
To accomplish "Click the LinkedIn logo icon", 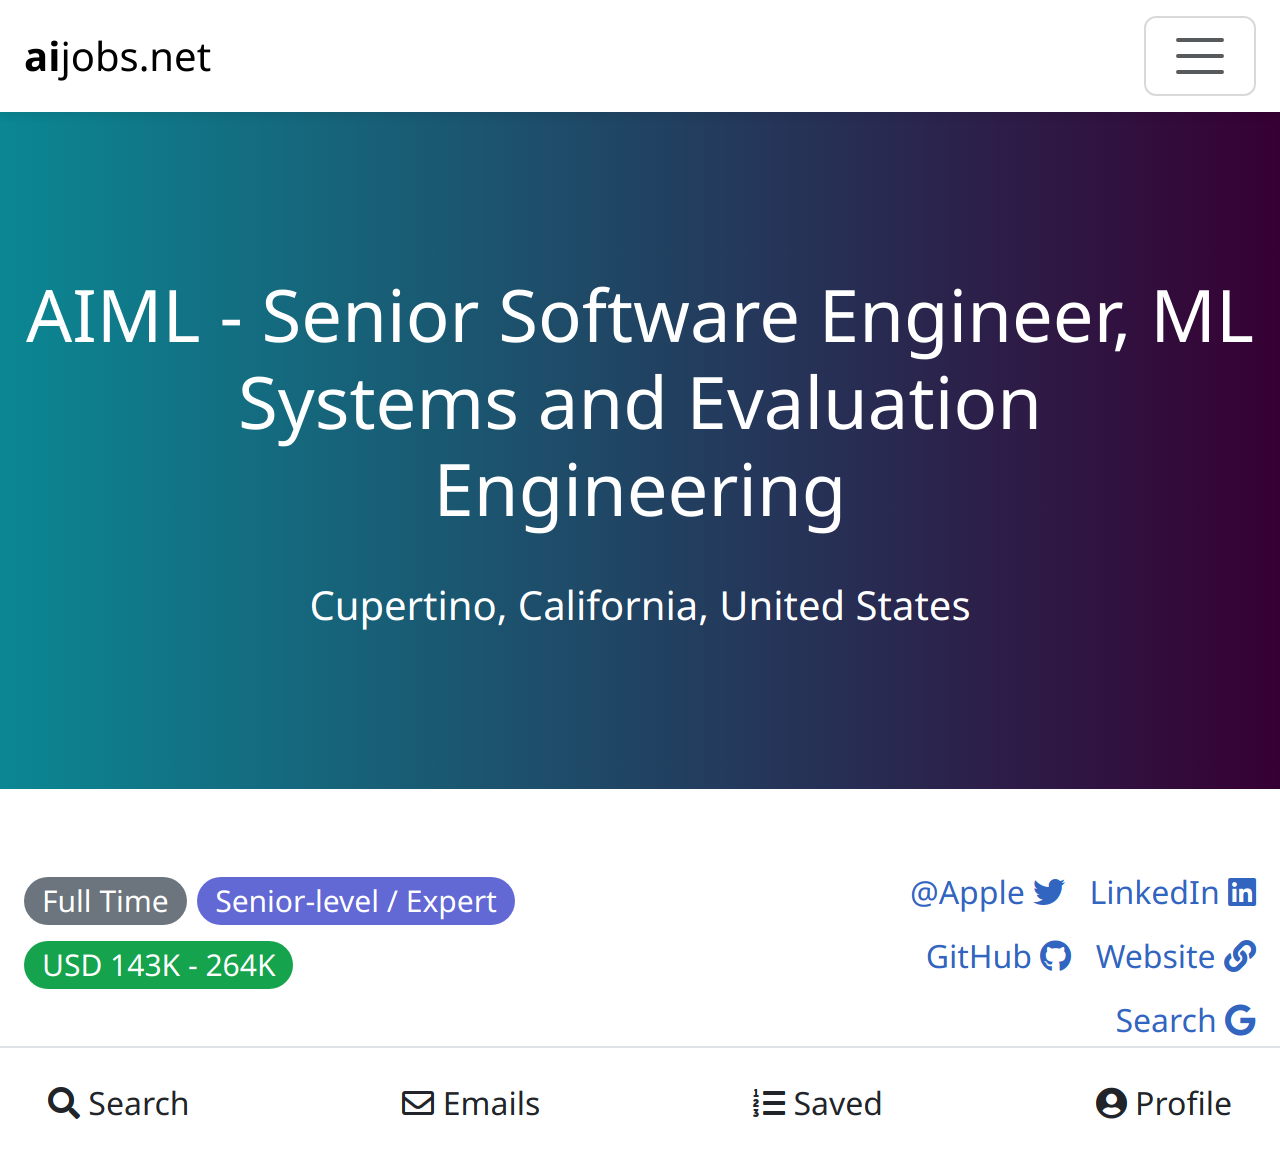I will click(1242, 892).
